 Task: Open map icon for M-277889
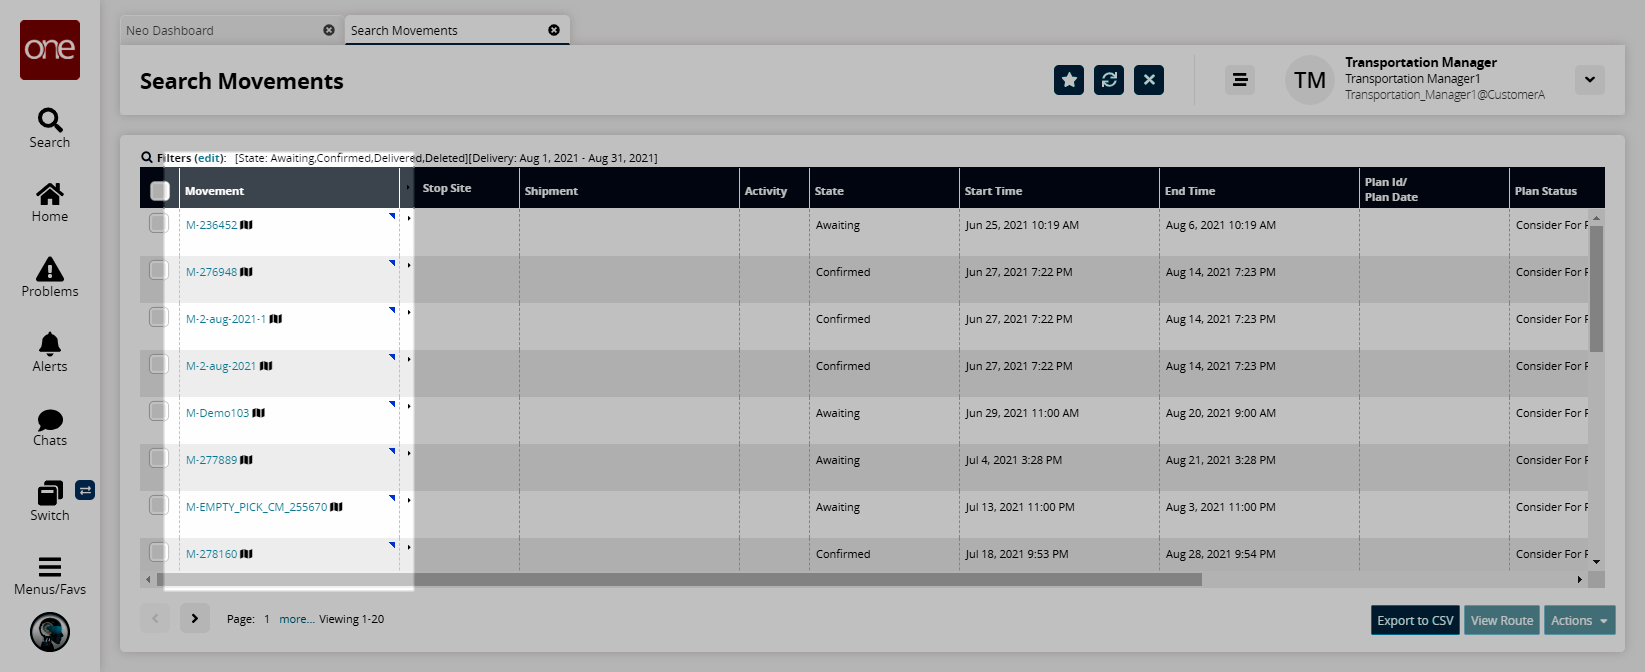point(246,460)
